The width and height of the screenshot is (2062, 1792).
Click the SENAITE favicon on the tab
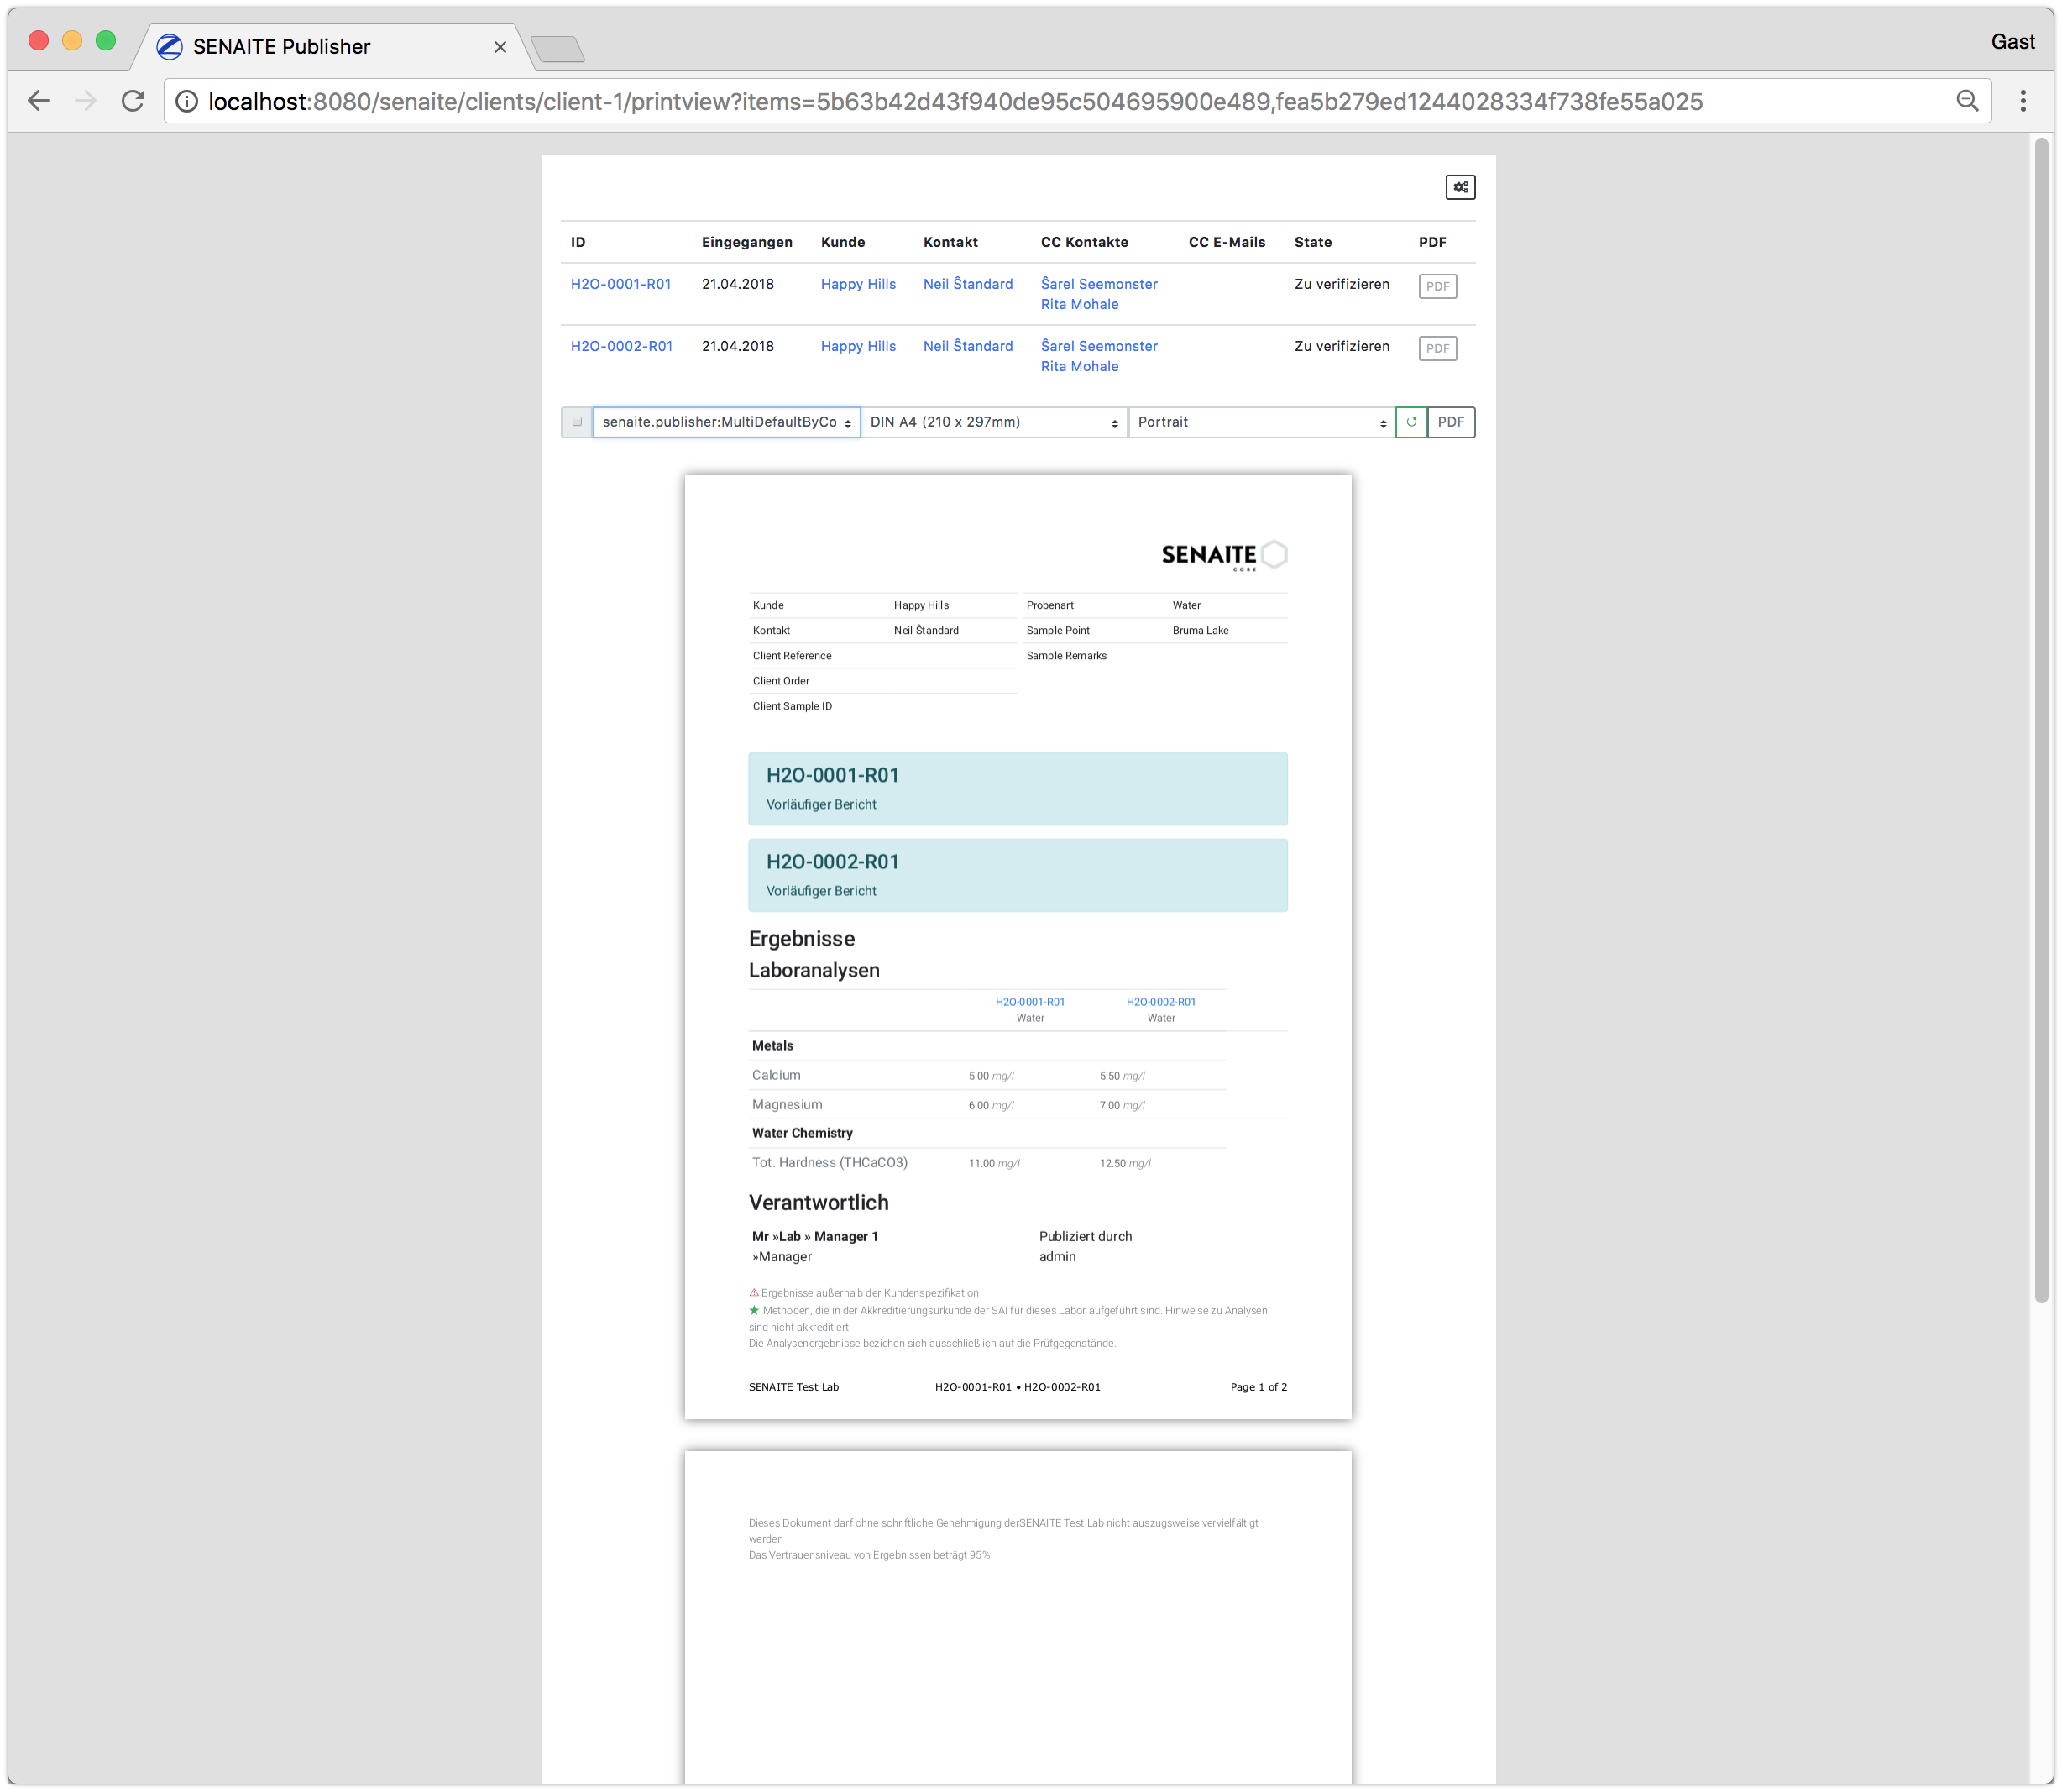coord(170,46)
